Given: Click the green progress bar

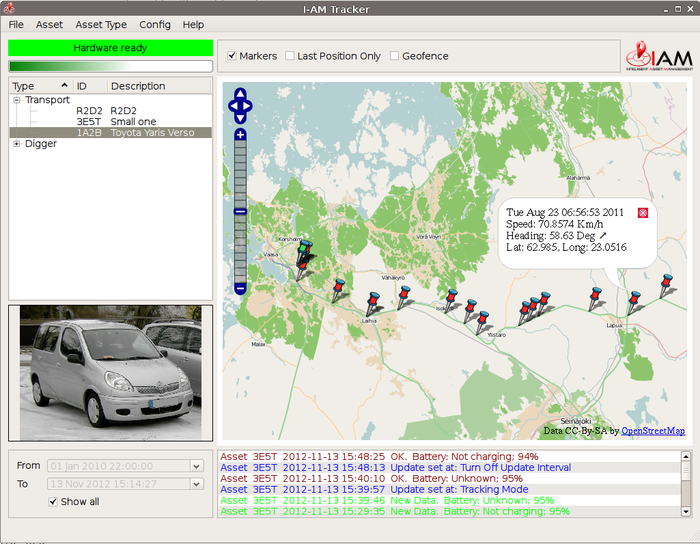Looking at the screenshot, I should [110, 66].
